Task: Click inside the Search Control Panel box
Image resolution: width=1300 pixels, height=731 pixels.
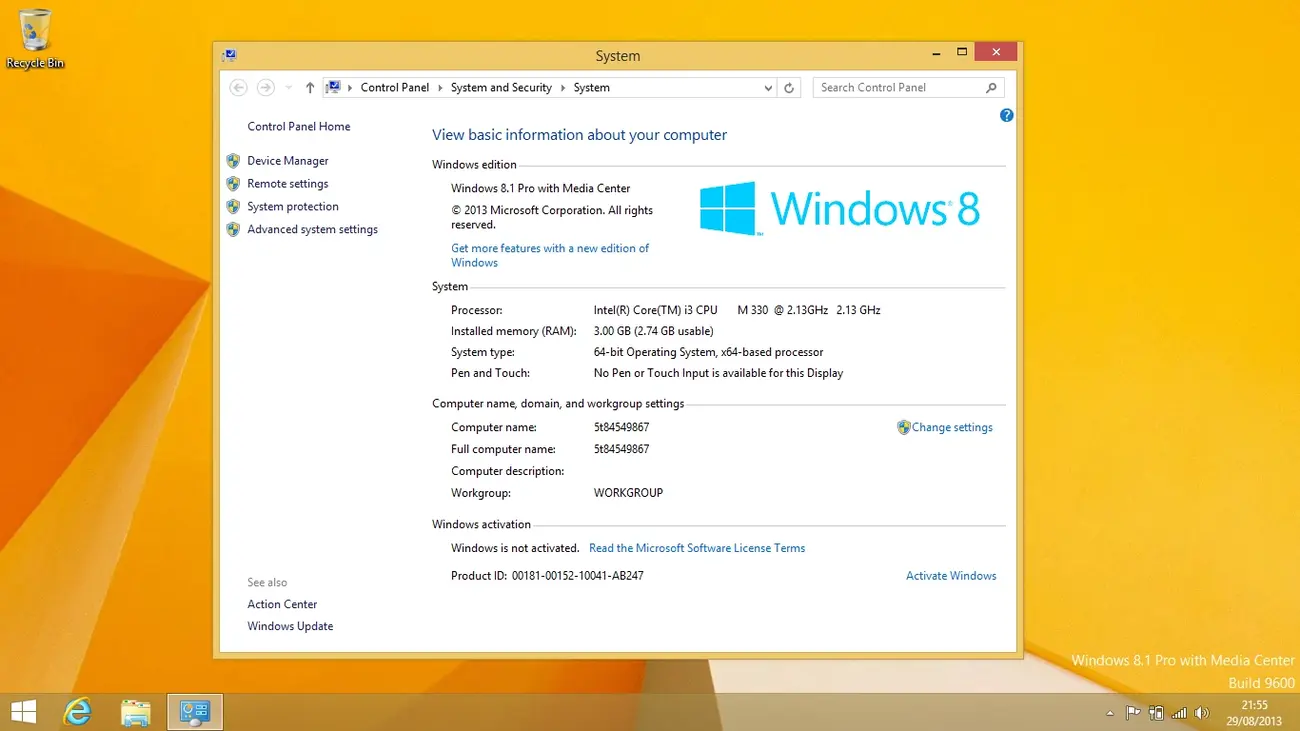Action: pos(900,87)
